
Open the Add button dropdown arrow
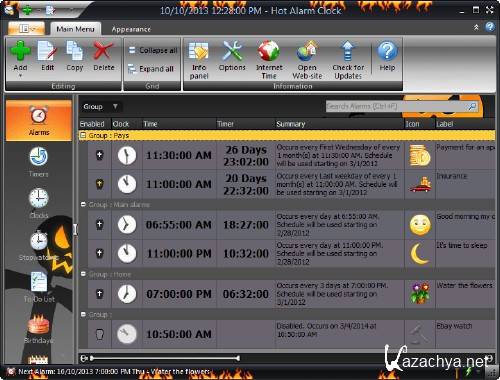click(x=20, y=76)
